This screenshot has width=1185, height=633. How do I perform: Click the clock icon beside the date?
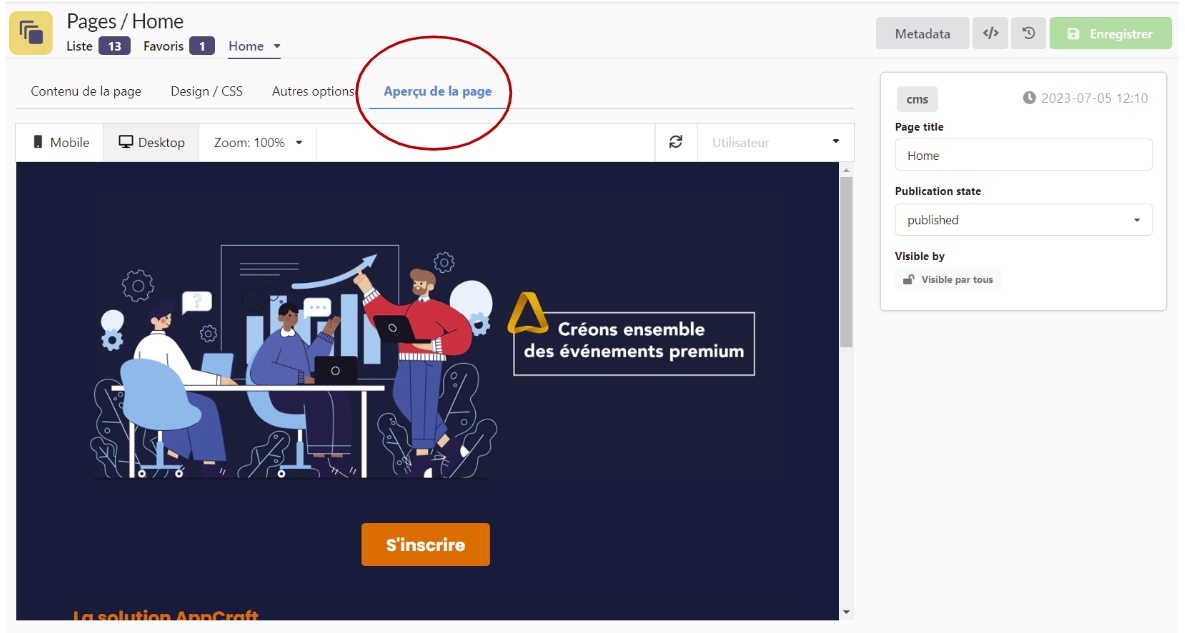pos(1029,98)
